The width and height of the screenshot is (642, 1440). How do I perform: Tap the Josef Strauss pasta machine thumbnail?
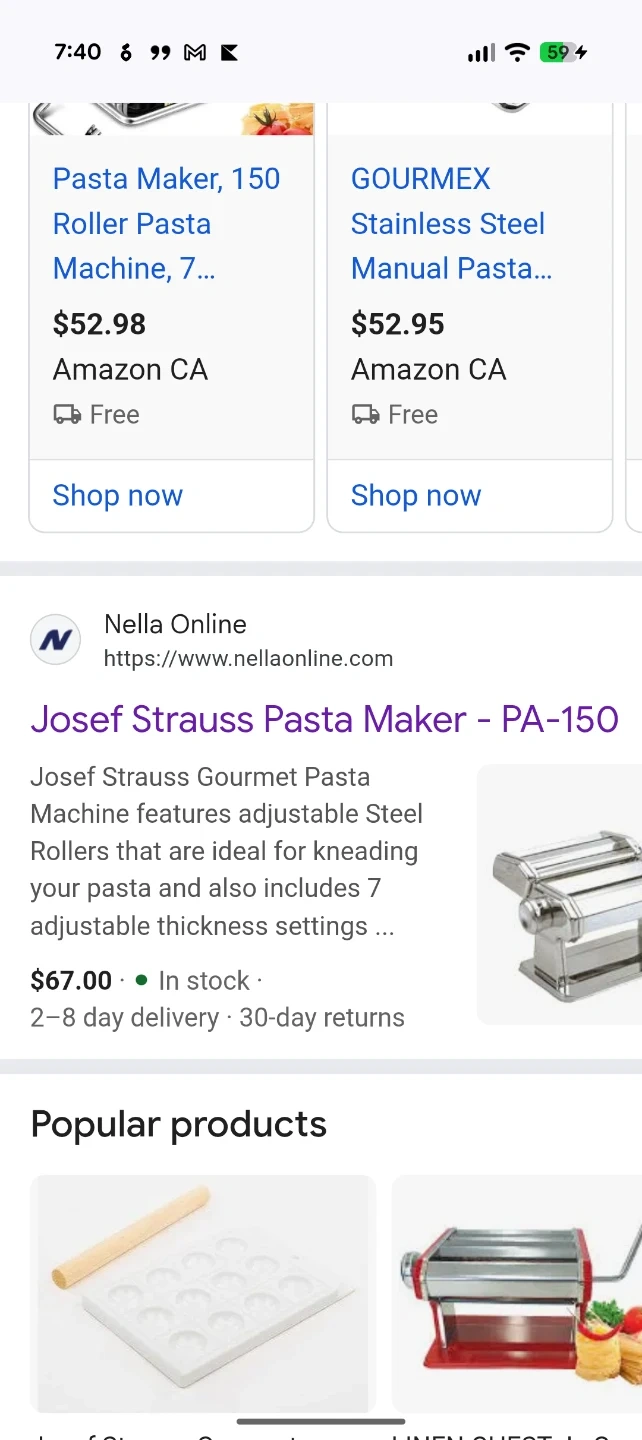pyautogui.click(x=560, y=894)
